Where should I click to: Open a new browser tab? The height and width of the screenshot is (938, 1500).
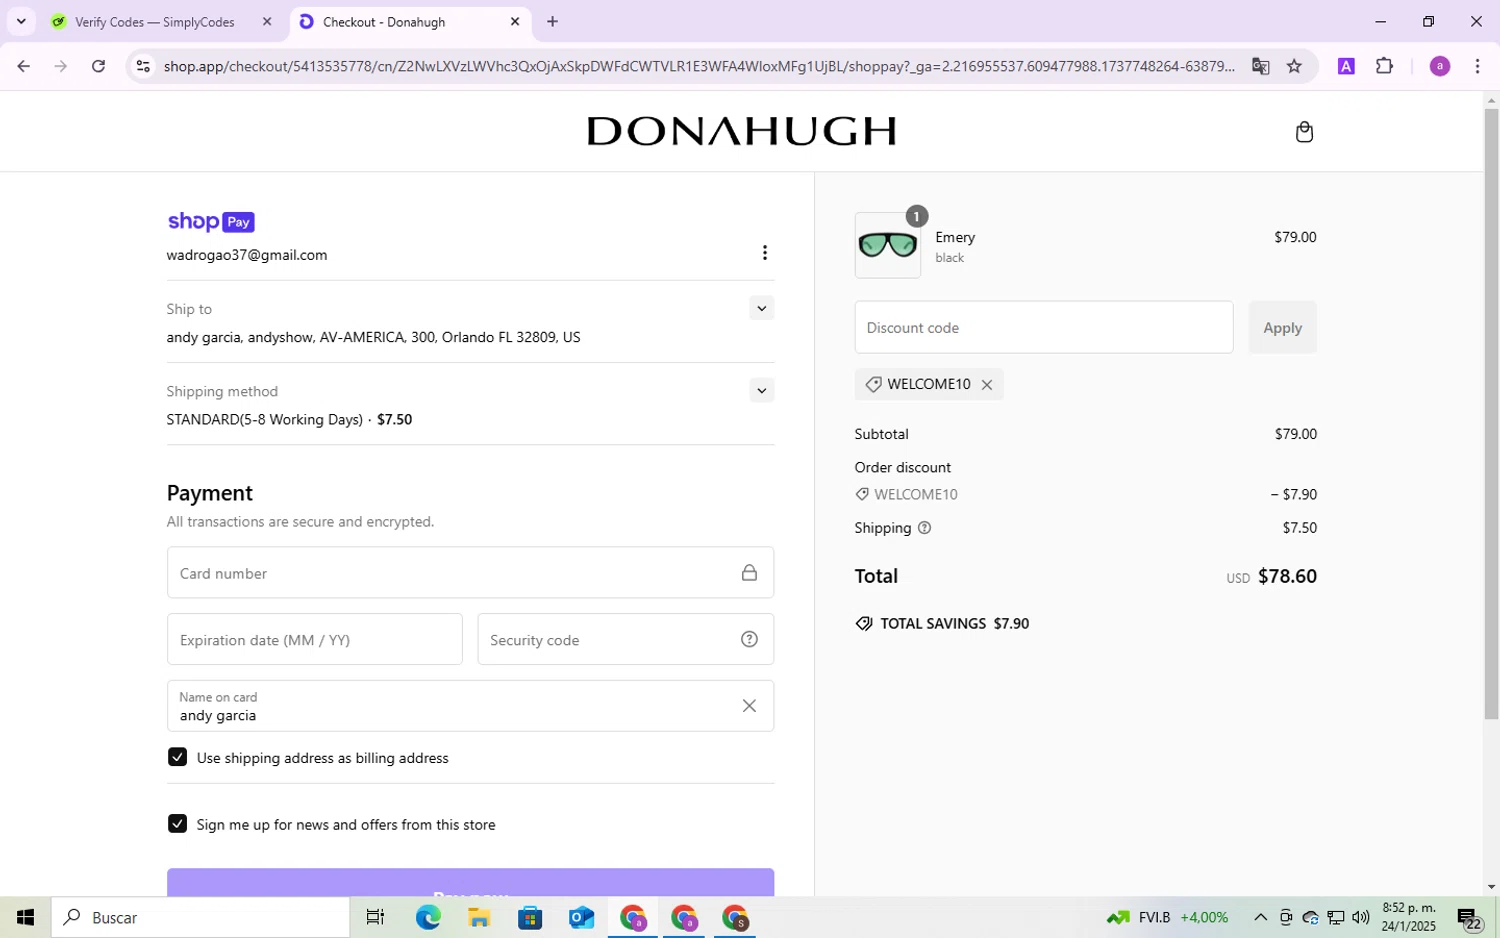tap(552, 22)
